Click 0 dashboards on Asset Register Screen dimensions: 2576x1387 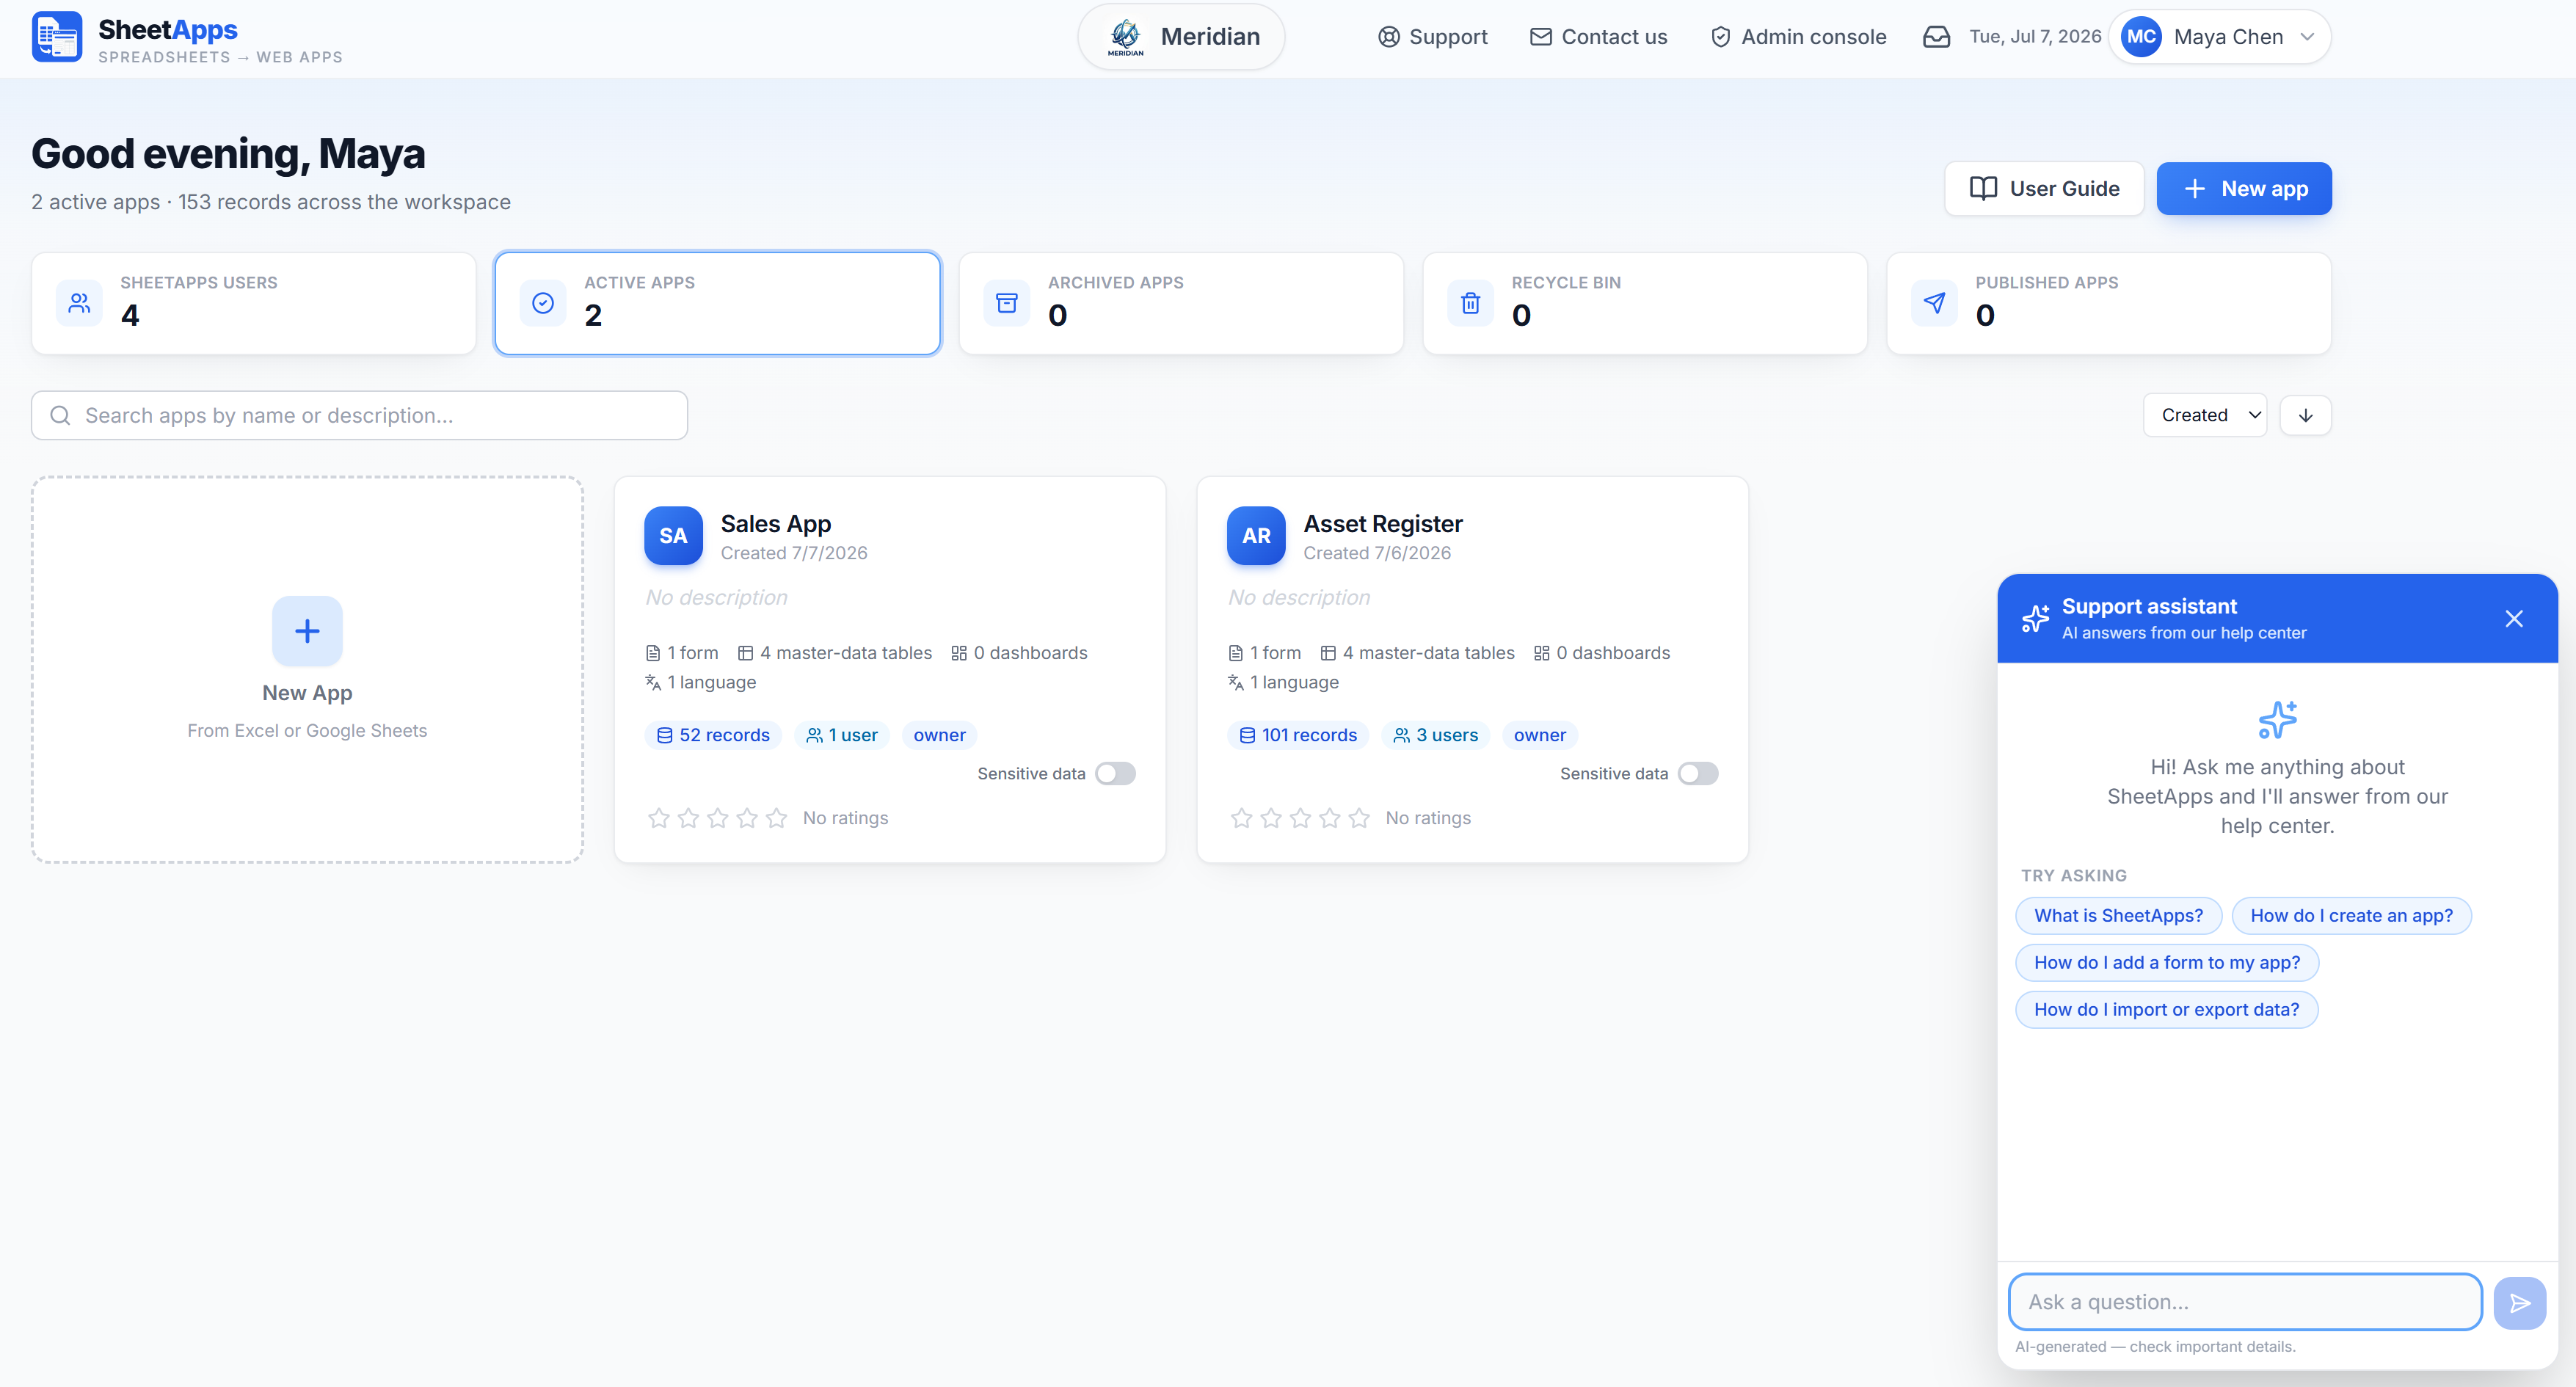click(x=1601, y=653)
